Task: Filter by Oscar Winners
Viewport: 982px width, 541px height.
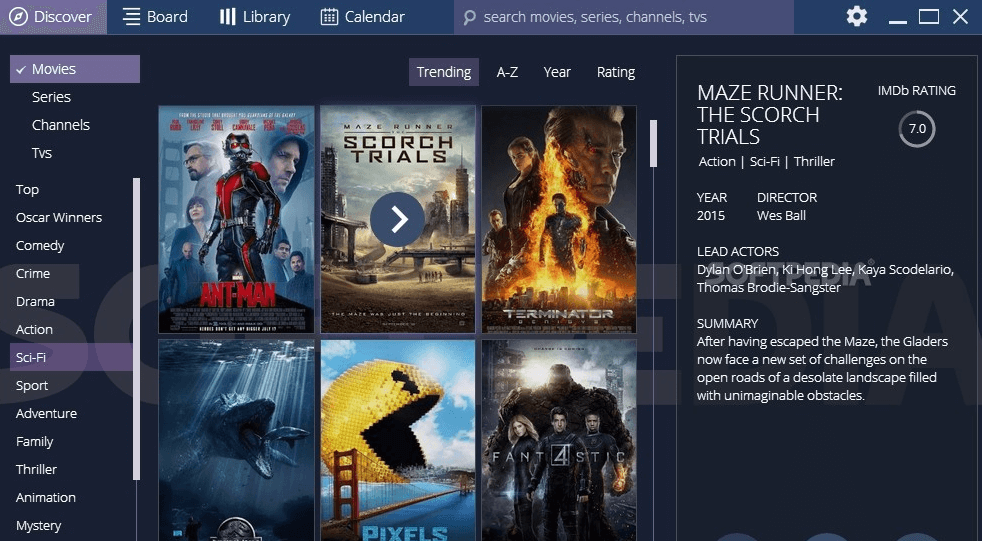Action: (59, 217)
